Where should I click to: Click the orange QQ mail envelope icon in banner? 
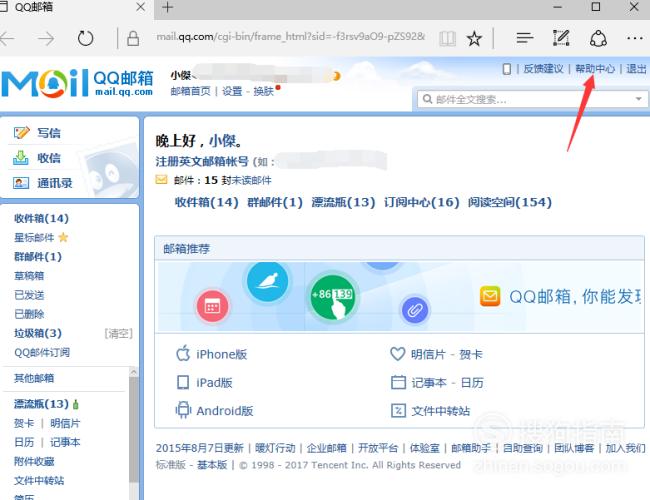[490, 296]
